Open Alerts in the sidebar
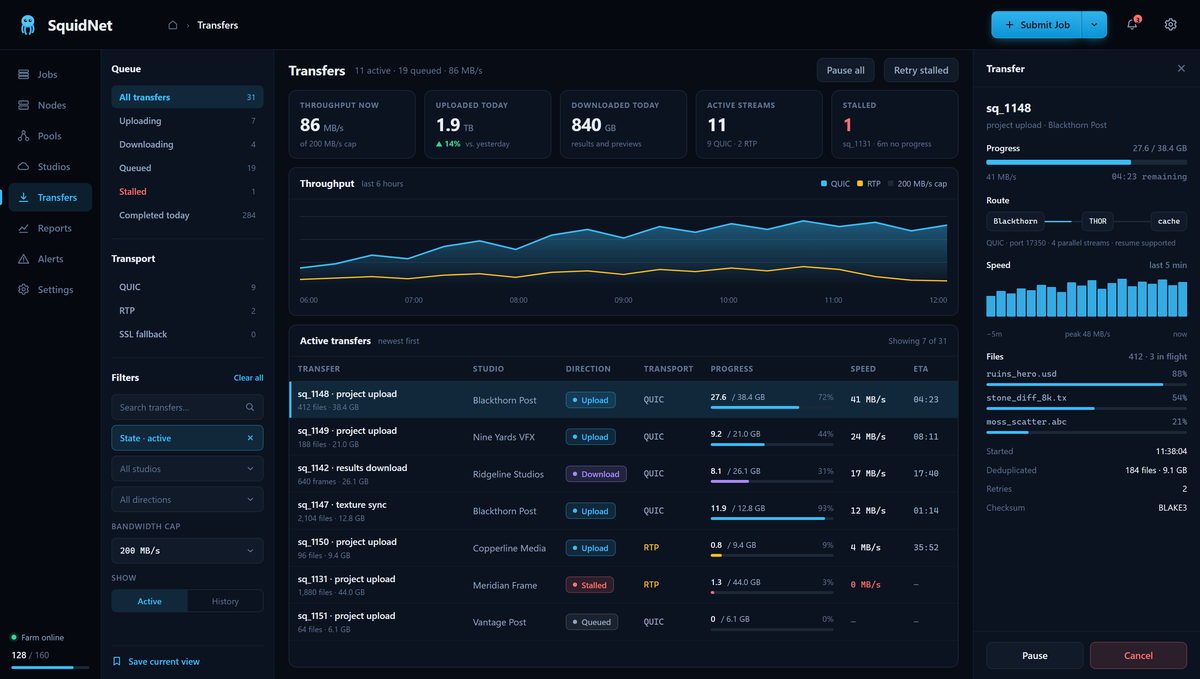1200x679 pixels. [50, 259]
